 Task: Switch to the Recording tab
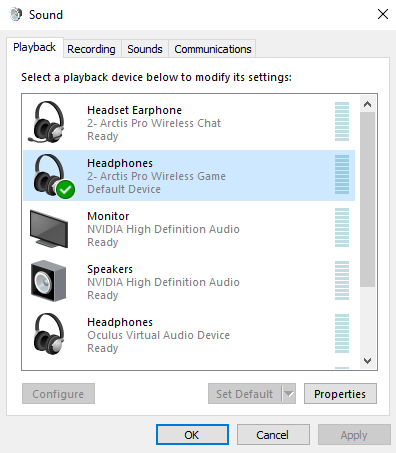click(92, 49)
